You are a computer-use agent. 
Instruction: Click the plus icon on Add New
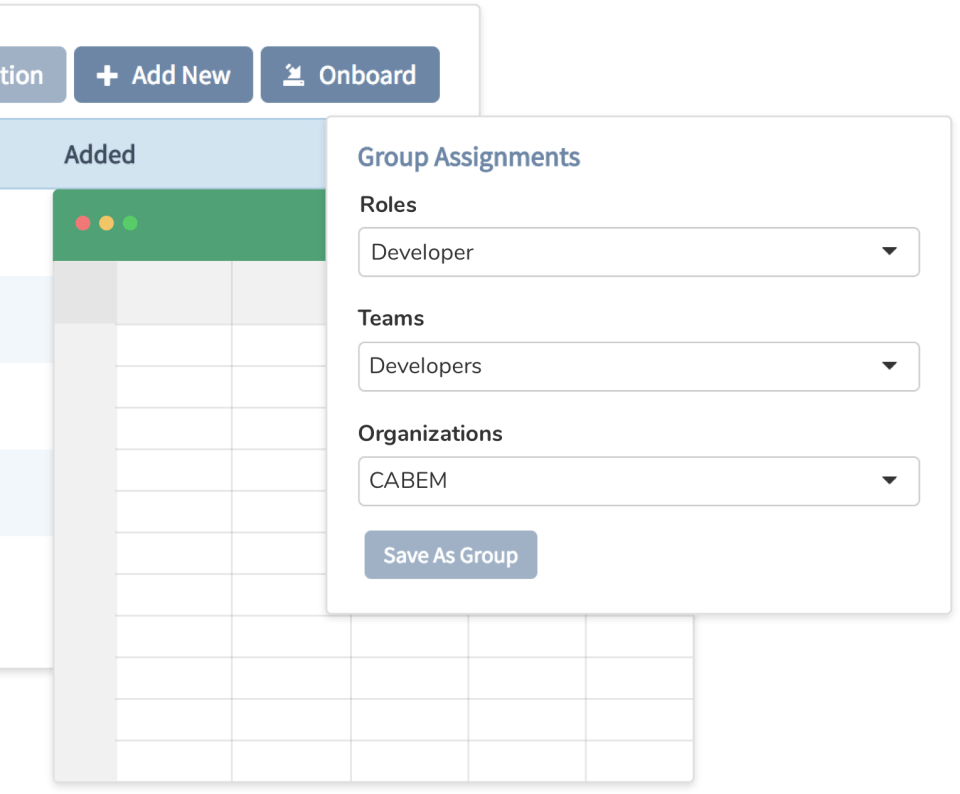107,75
